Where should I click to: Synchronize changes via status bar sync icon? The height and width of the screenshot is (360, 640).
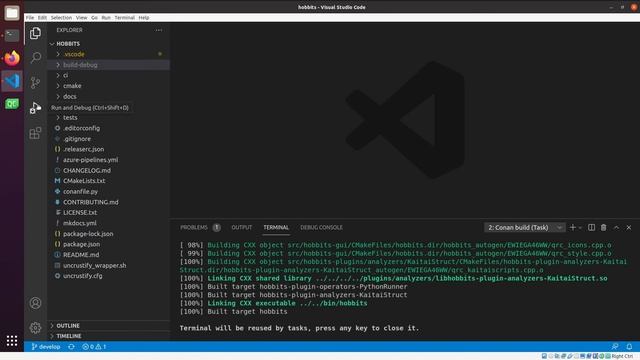[71, 347]
